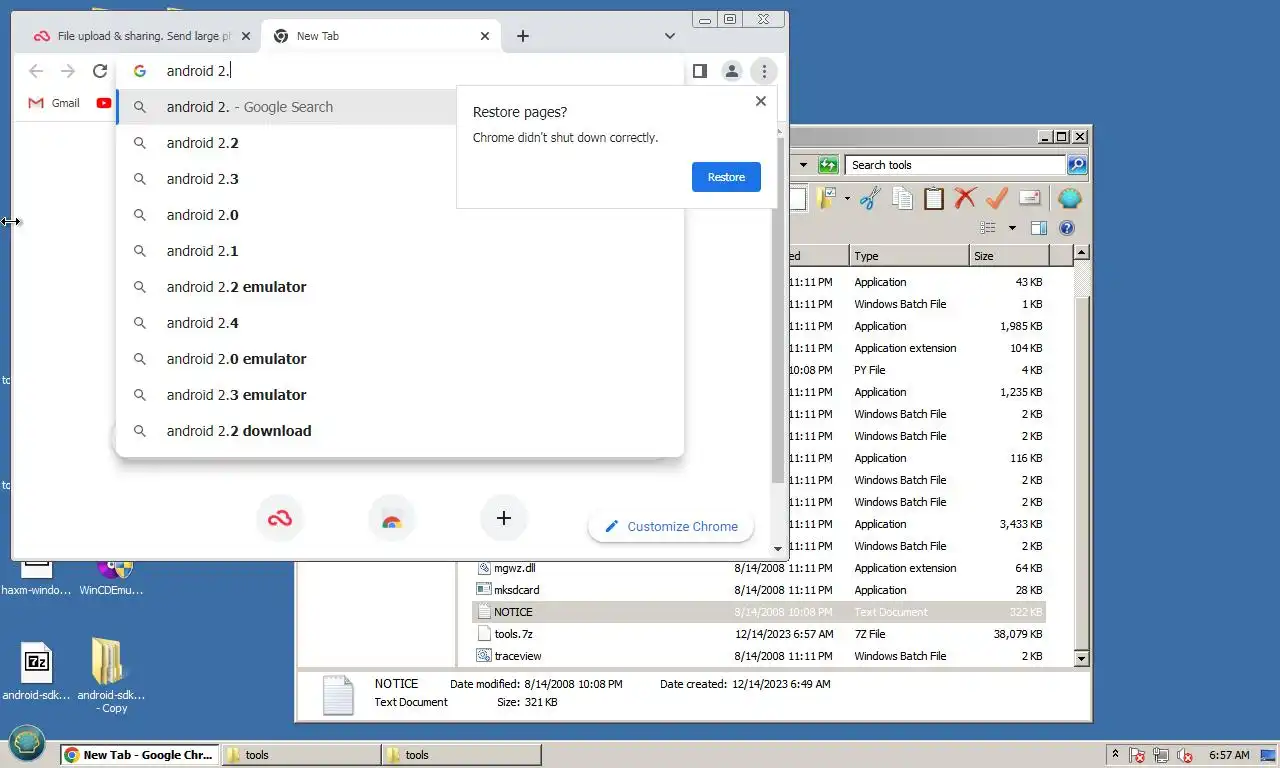Click the blue Help icon in Explorer
The width and height of the screenshot is (1280, 768).
click(1067, 228)
